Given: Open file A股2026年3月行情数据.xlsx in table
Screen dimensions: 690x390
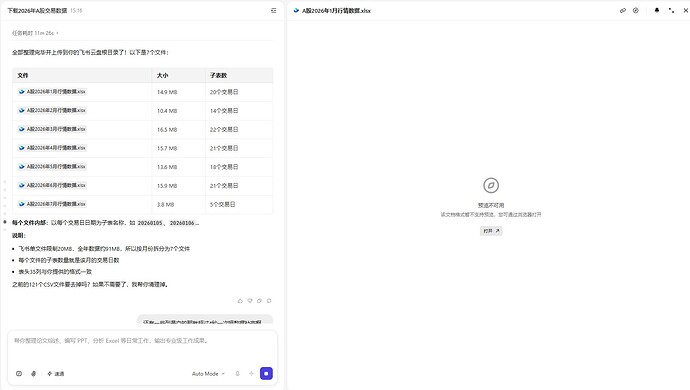Looking at the screenshot, I should coord(52,129).
